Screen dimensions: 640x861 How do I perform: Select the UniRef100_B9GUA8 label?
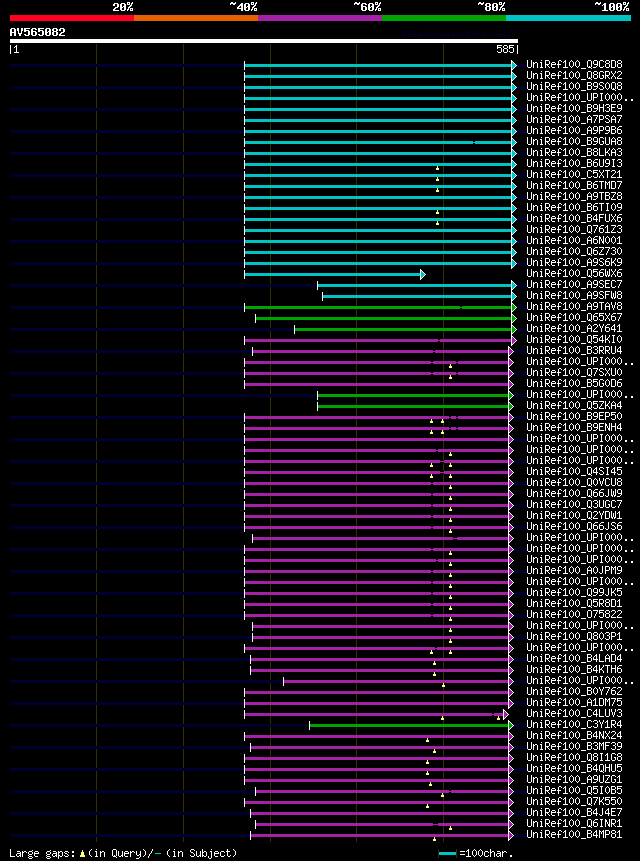pos(574,141)
